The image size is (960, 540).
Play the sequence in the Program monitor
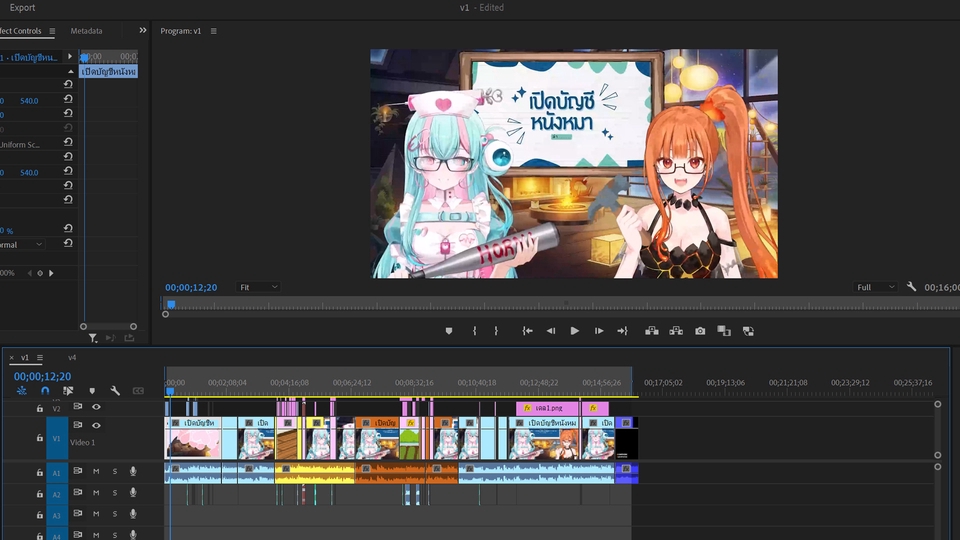click(x=574, y=331)
